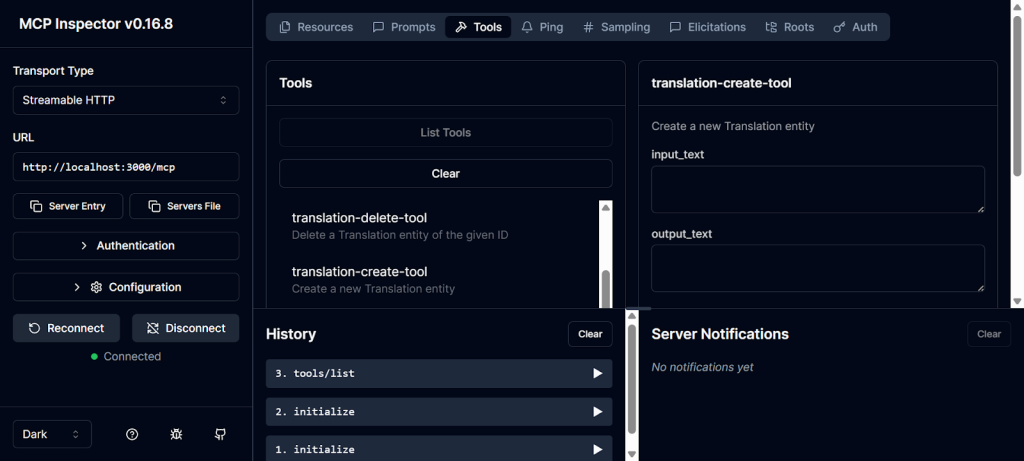Click the bug report icon
This screenshot has height=461, width=1024.
coord(176,434)
